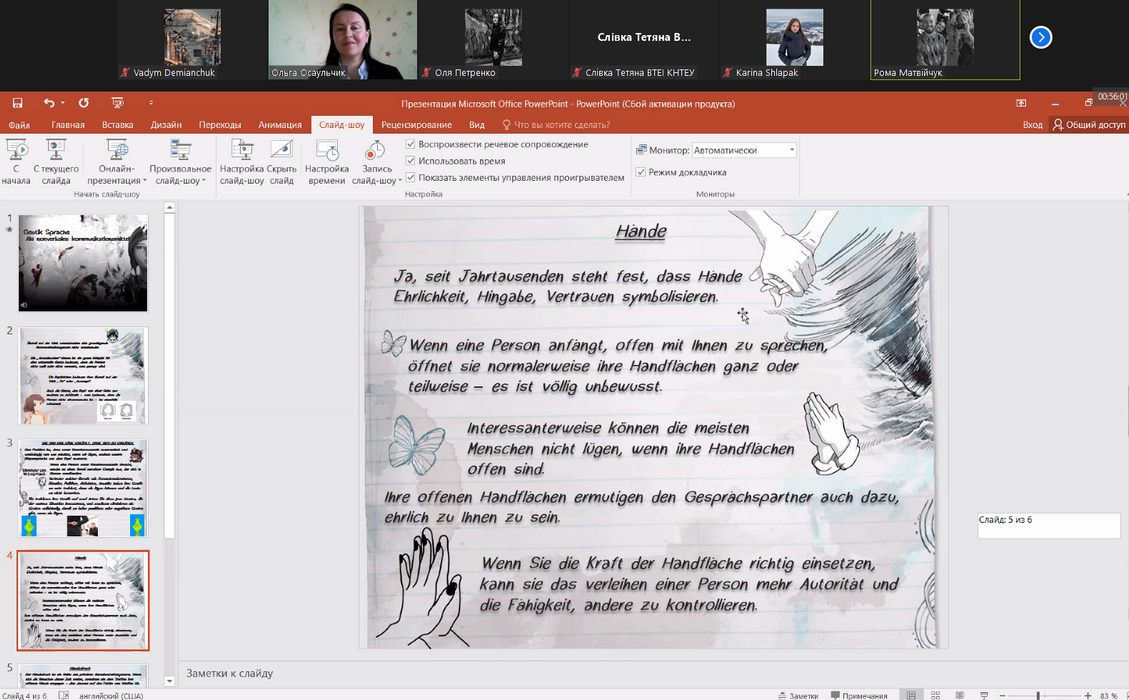Toggle Воспроизвести речевое сопровождение checkbox
1129x700 pixels.
pos(411,145)
